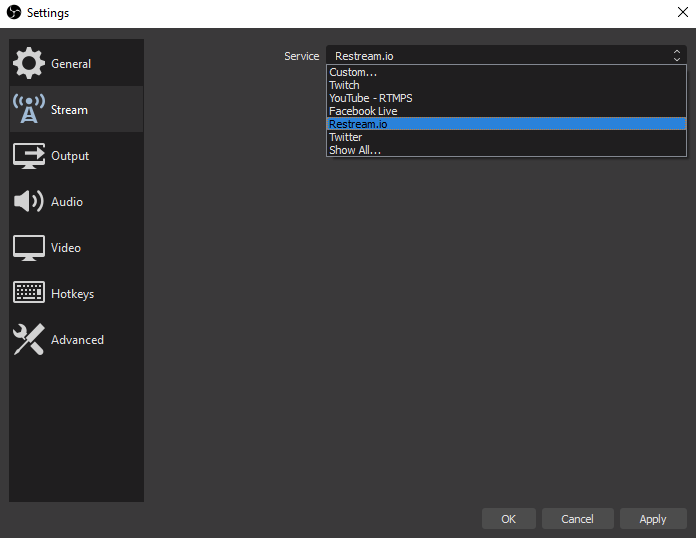Expand list with Show All... option
Screen dimensions: 696x538
(355, 150)
